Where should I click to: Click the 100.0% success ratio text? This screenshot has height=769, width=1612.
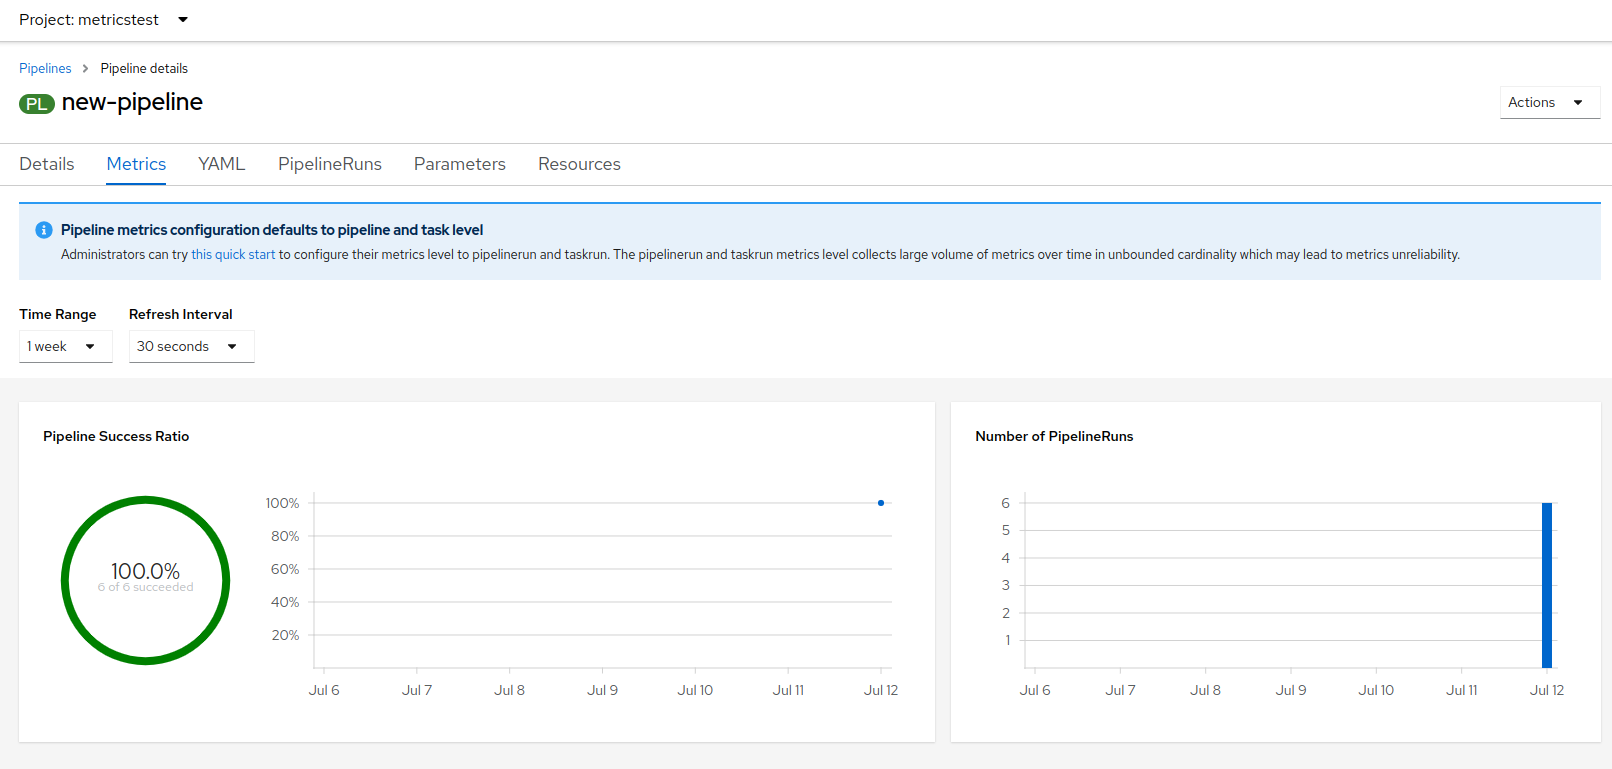pyautogui.click(x=146, y=571)
